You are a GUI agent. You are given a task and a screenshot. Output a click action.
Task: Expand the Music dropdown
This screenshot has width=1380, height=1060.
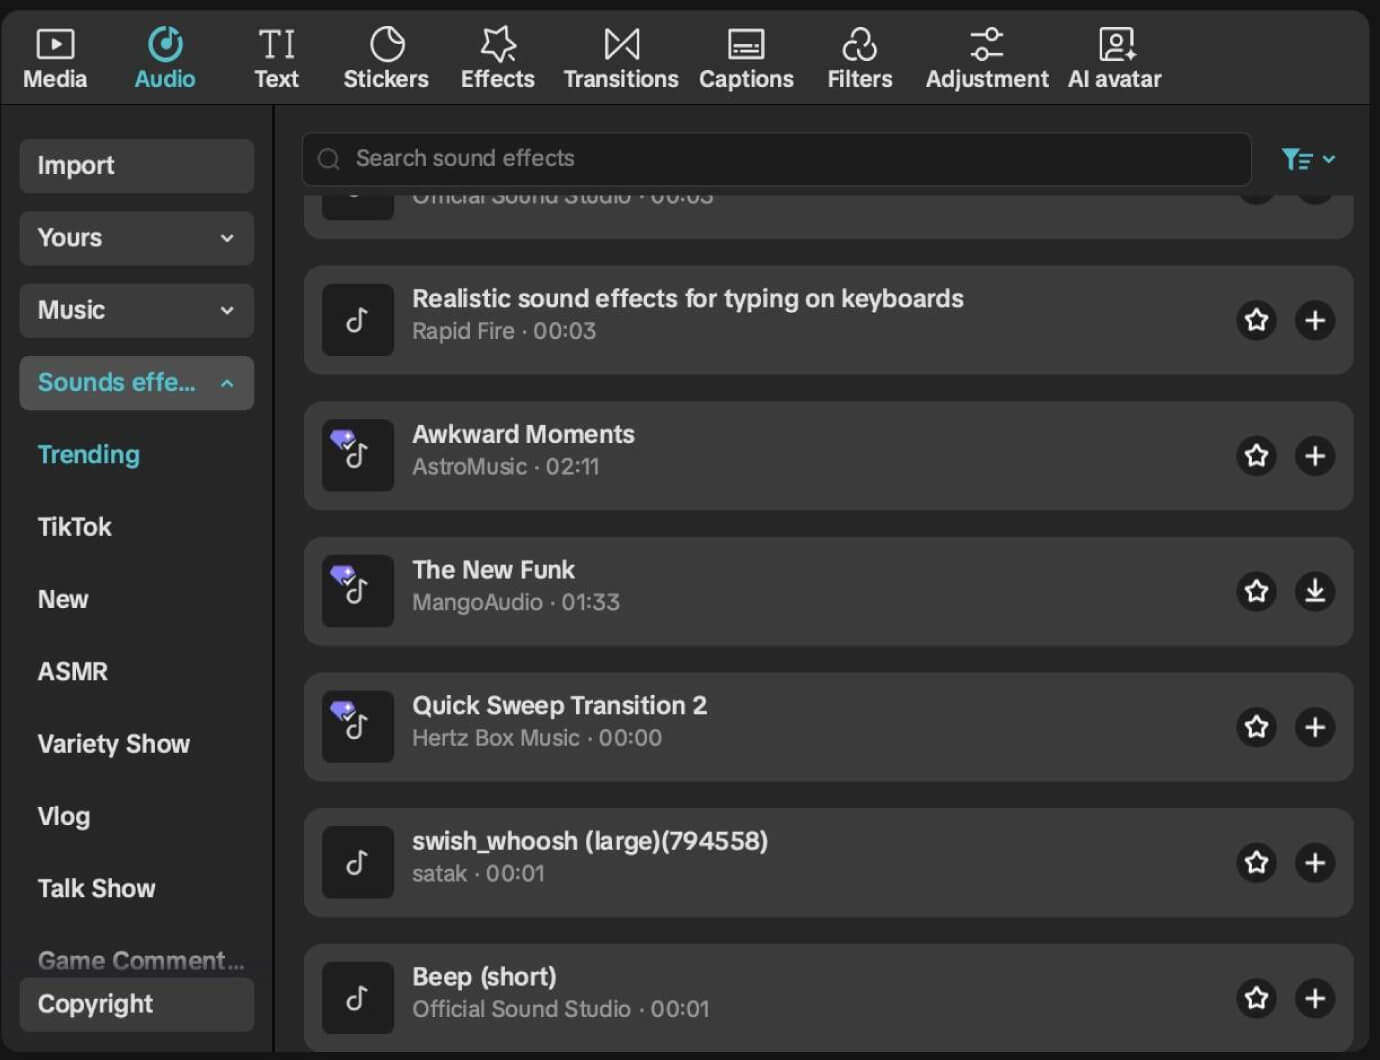(x=136, y=310)
